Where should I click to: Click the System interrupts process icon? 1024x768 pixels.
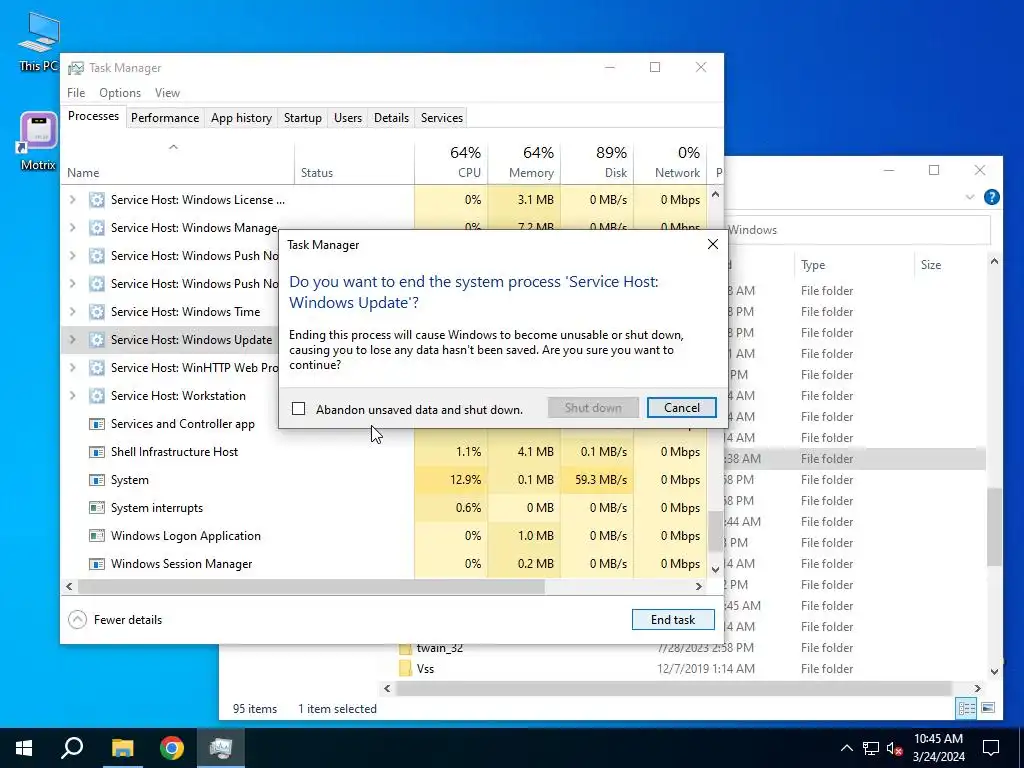(97, 508)
